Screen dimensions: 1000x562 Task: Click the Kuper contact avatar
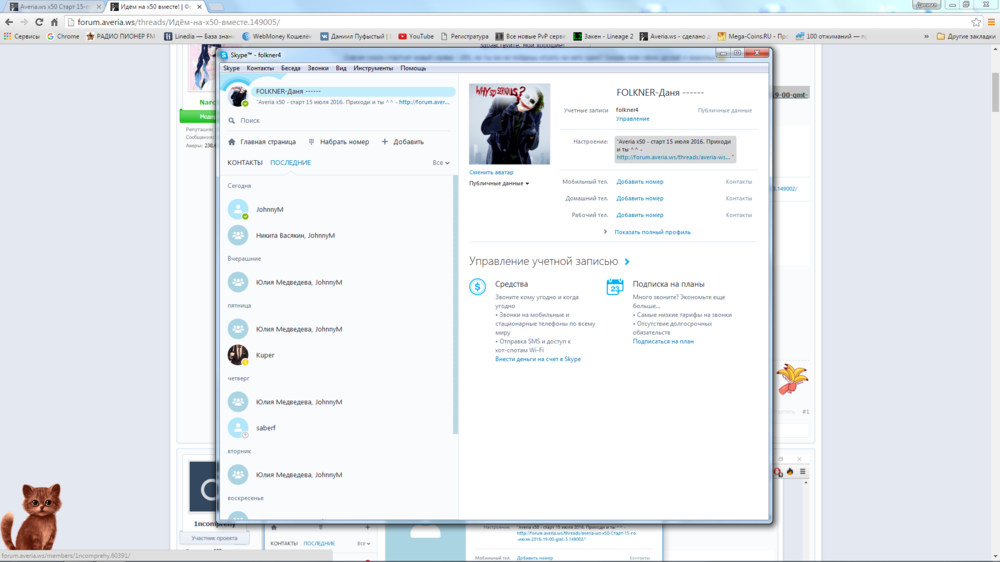pyautogui.click(x=238, y=355)
